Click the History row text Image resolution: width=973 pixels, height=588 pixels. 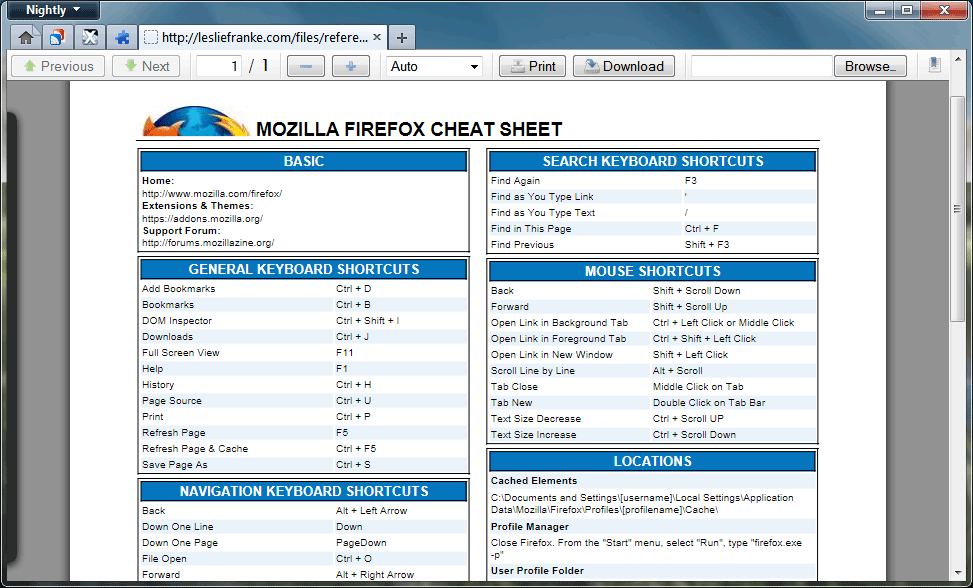point(158,385)
